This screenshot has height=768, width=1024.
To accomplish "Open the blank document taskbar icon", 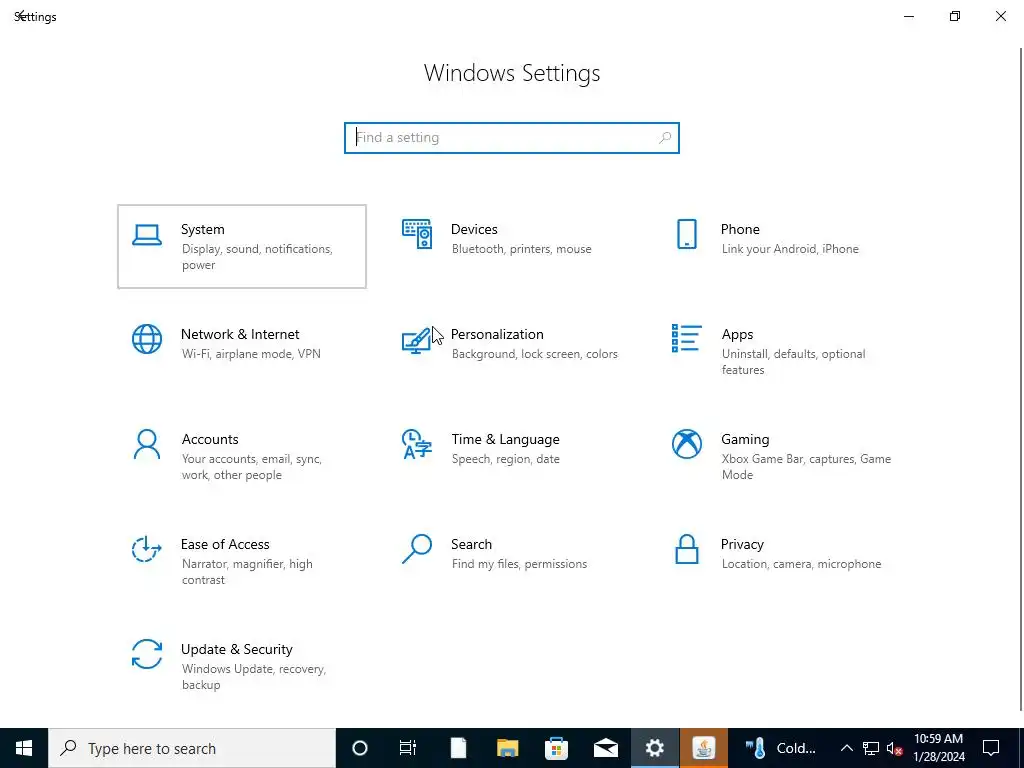I will (x=458, y=748).
